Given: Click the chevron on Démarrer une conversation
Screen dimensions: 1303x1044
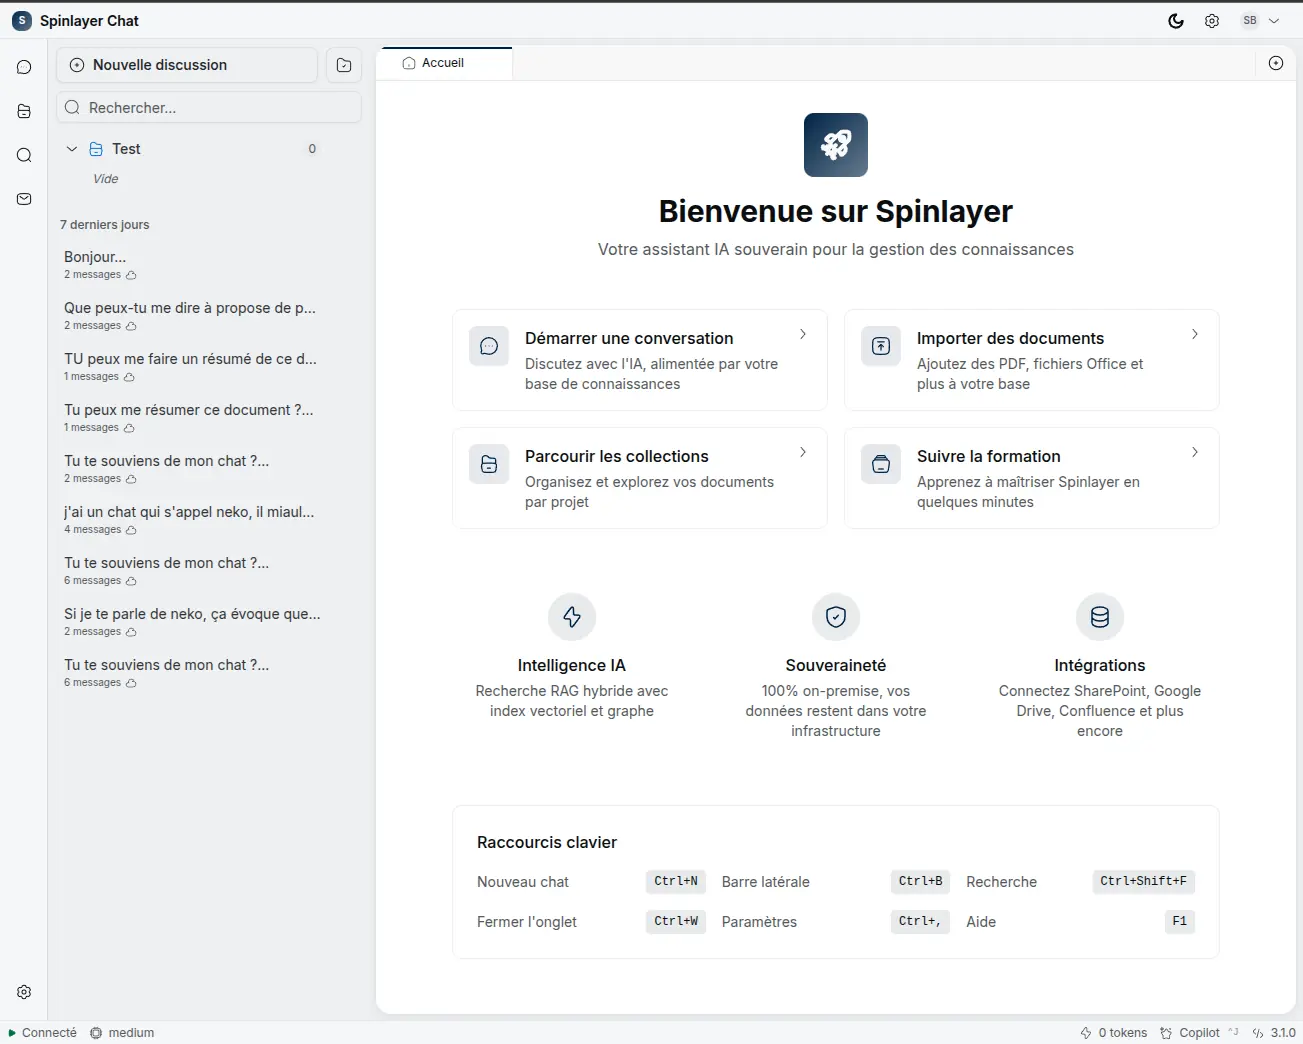Looking at the screenshot, I should coord(803,334).
